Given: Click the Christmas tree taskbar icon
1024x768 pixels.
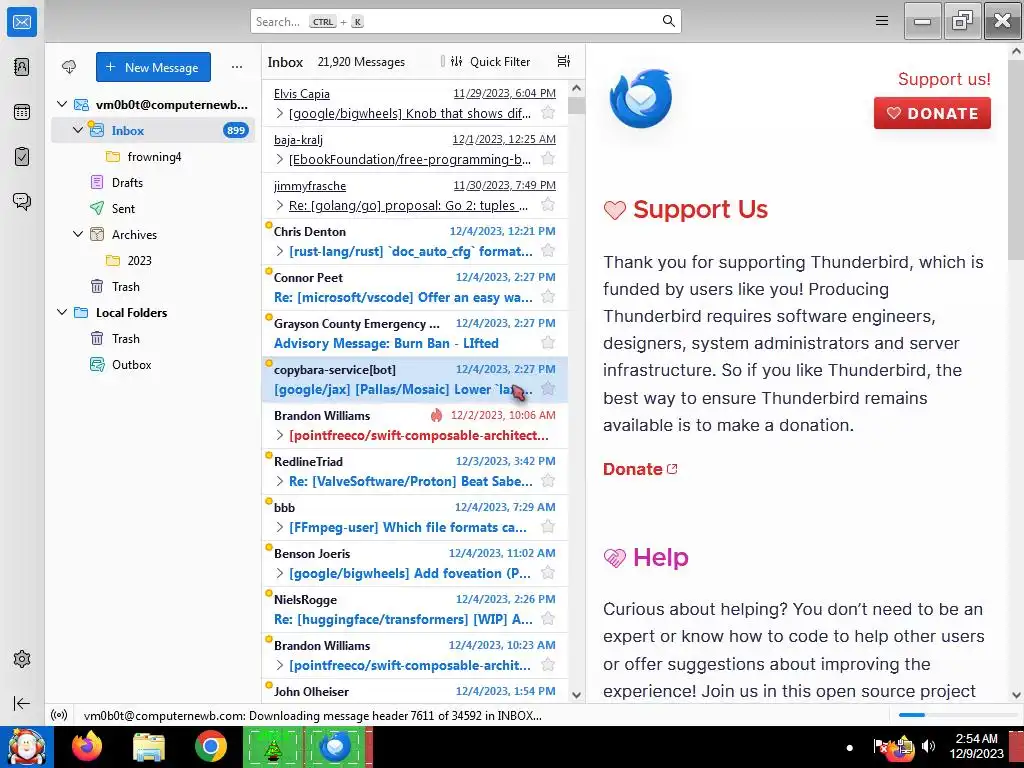Looking at the screenshot, I should click(273, 746).
